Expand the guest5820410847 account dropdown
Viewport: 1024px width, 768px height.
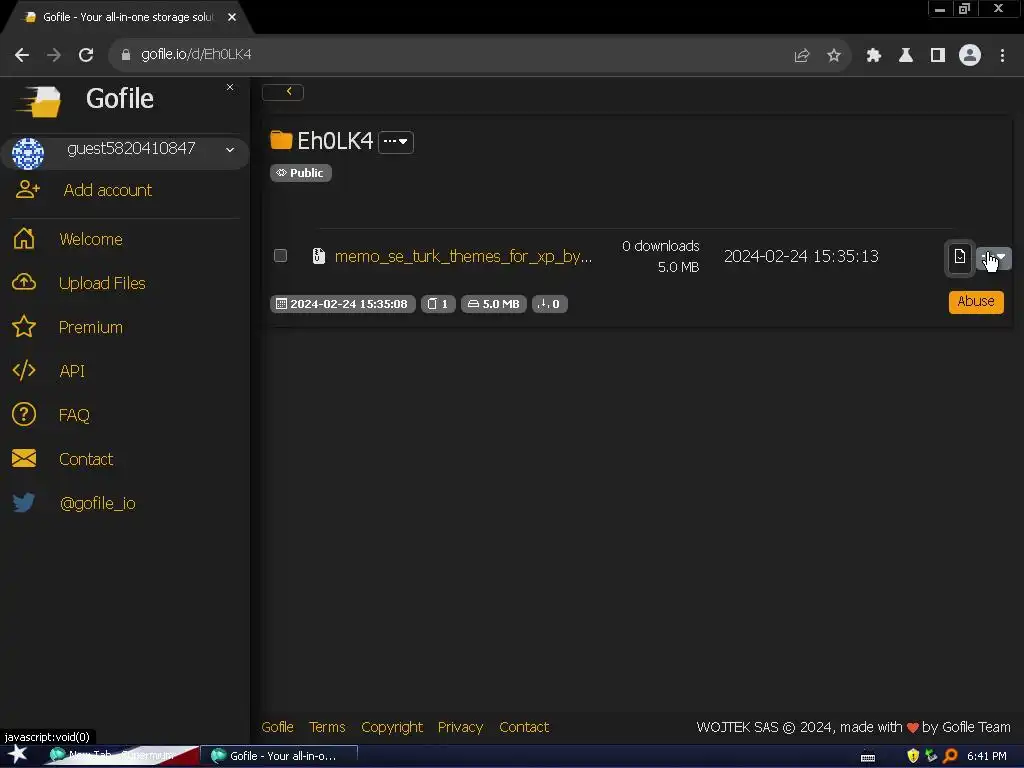coord(230,150)
